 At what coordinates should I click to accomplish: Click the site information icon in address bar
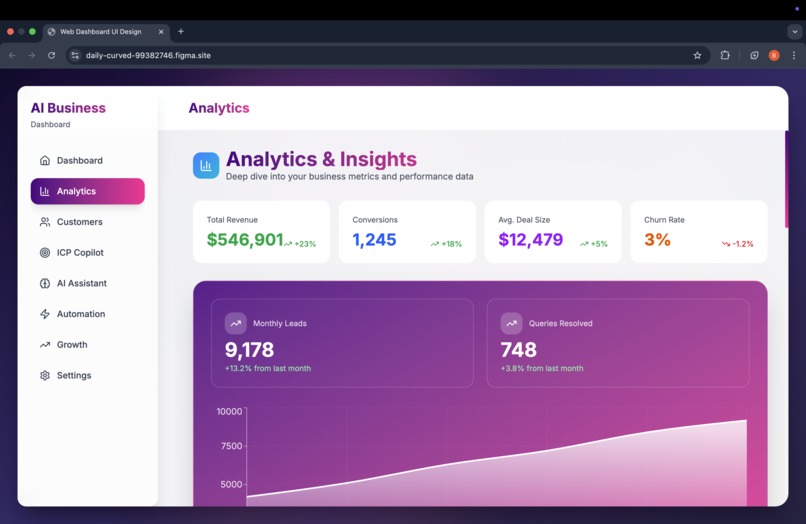pos(75,55)
